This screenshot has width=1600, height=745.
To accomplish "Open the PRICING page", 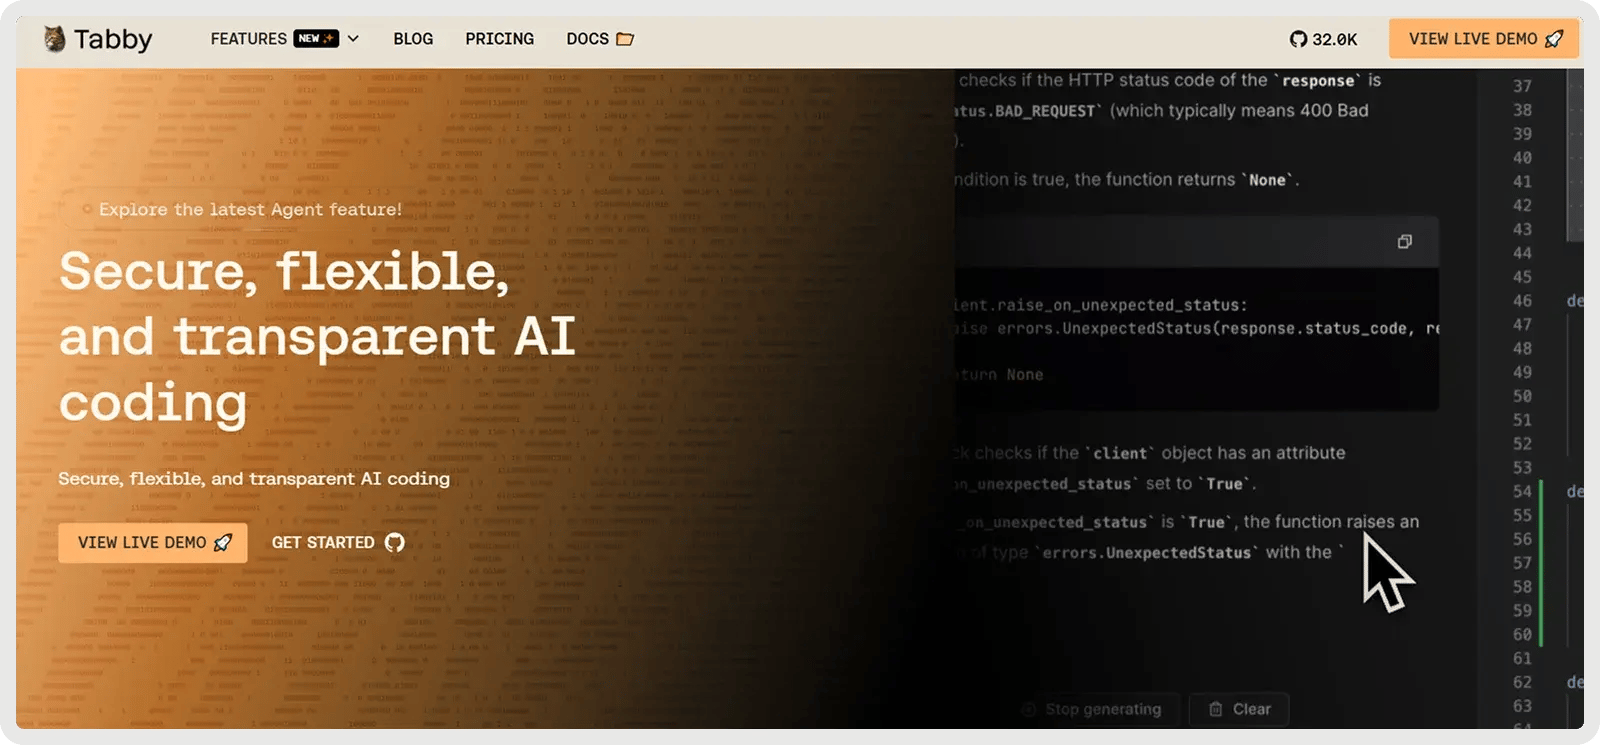I will coord(499,39).
